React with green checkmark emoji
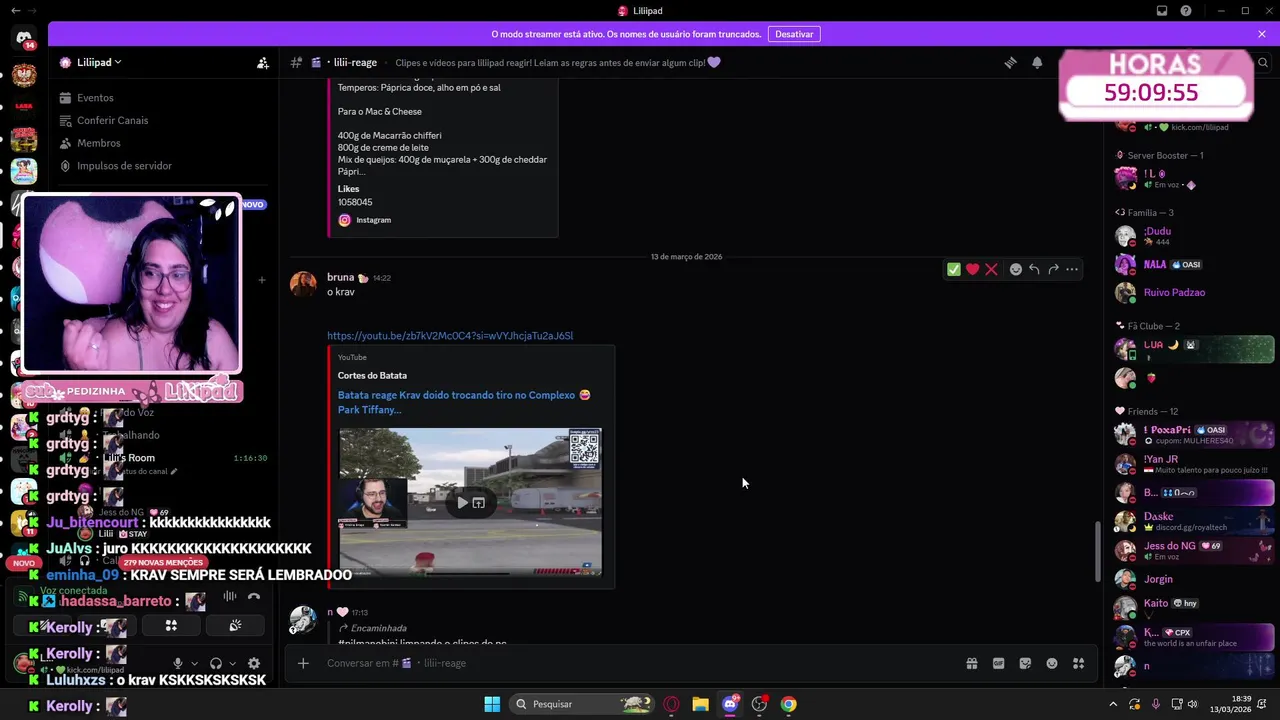 [x=953, y=269]
